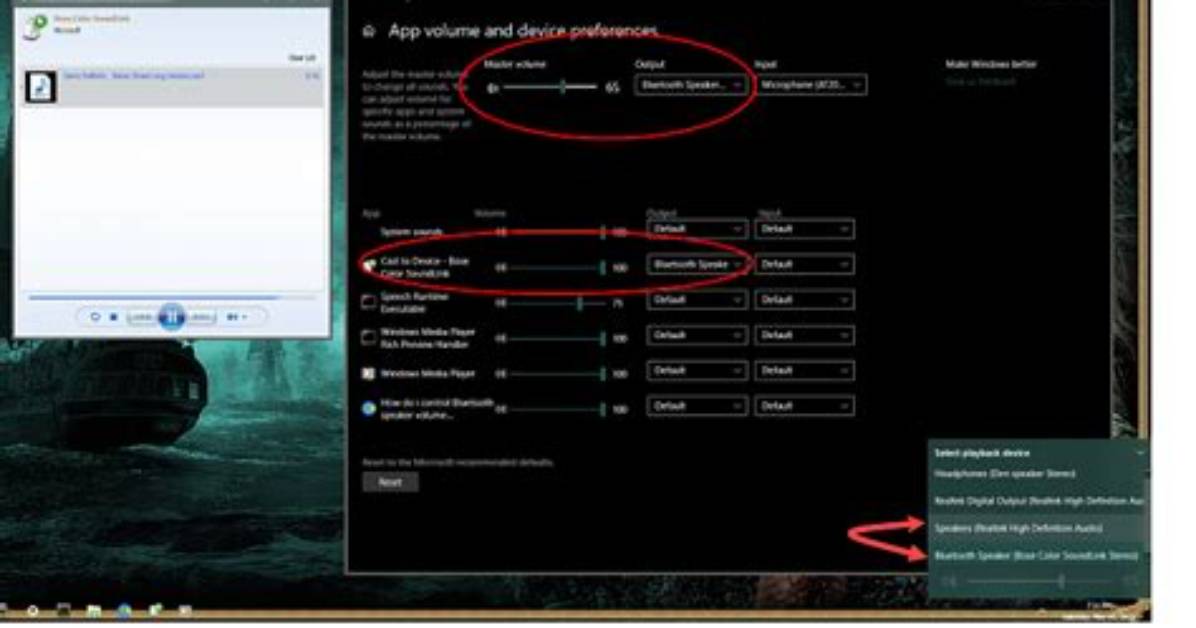The height and width of the screenshot is (628, 1196).
Task: Open the Rich Preview Handler Output dropdown
Action: point(696,335)
